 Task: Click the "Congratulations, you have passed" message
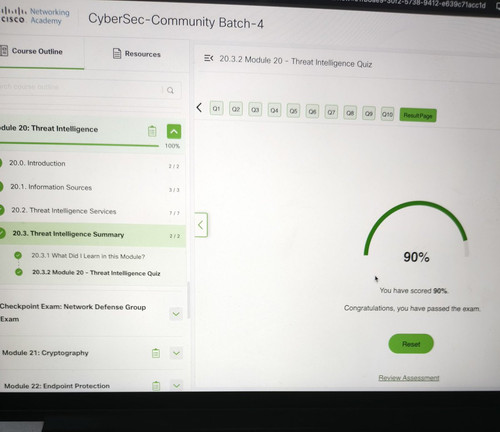(x=412, y=308)
